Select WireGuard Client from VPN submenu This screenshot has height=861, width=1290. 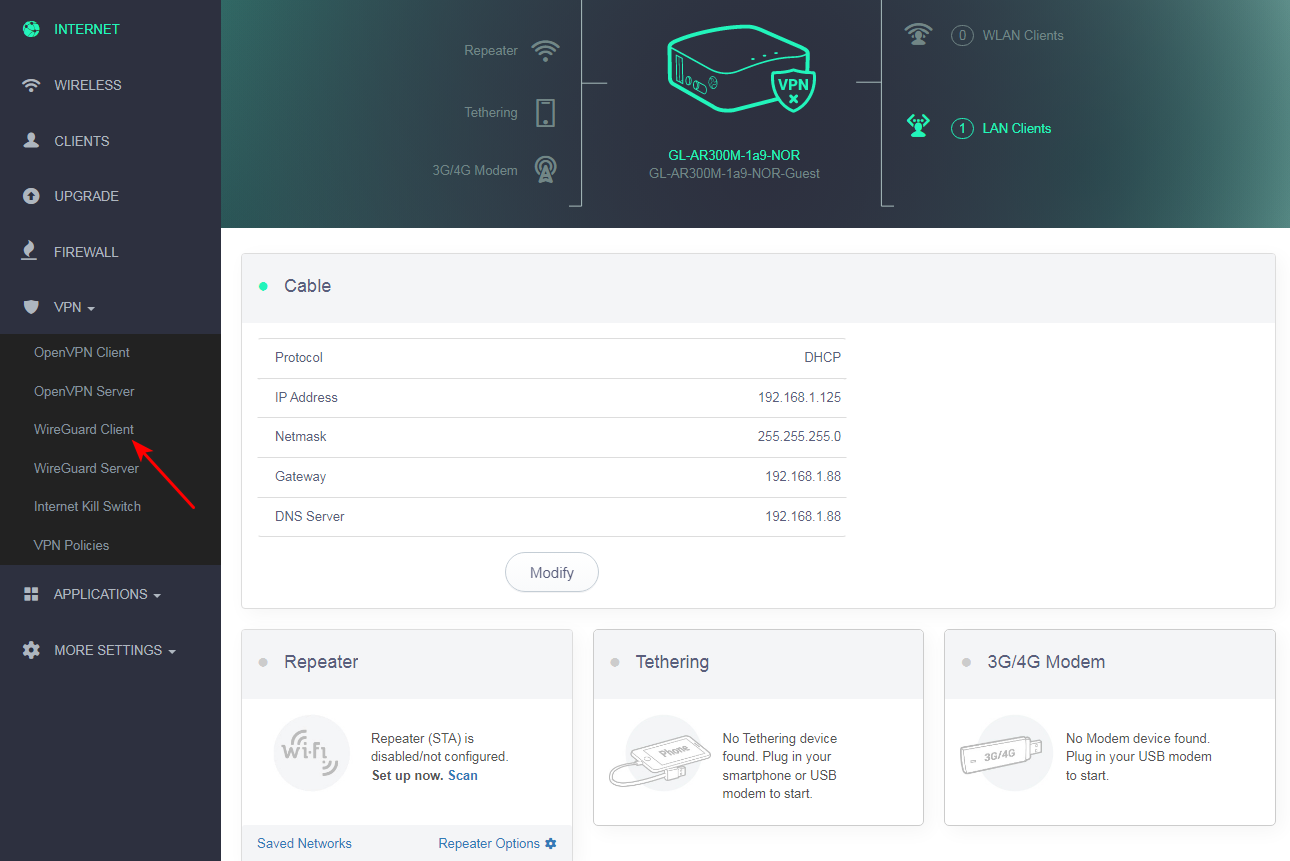[x=83, y=429]
